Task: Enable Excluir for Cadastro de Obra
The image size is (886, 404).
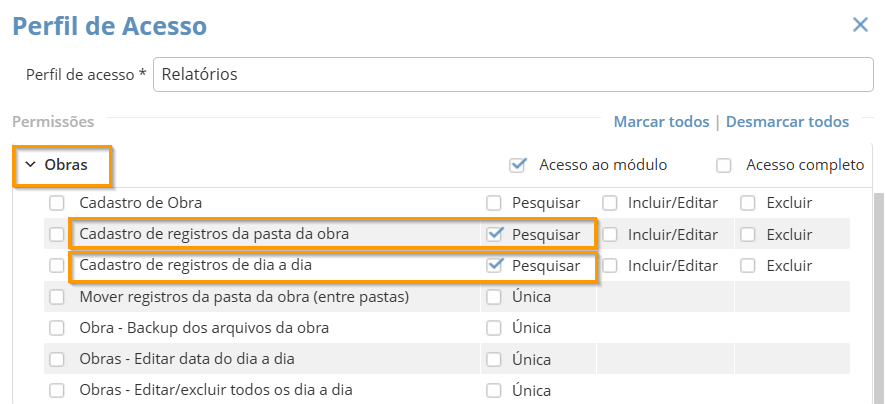Action: (x=748, y=203)
